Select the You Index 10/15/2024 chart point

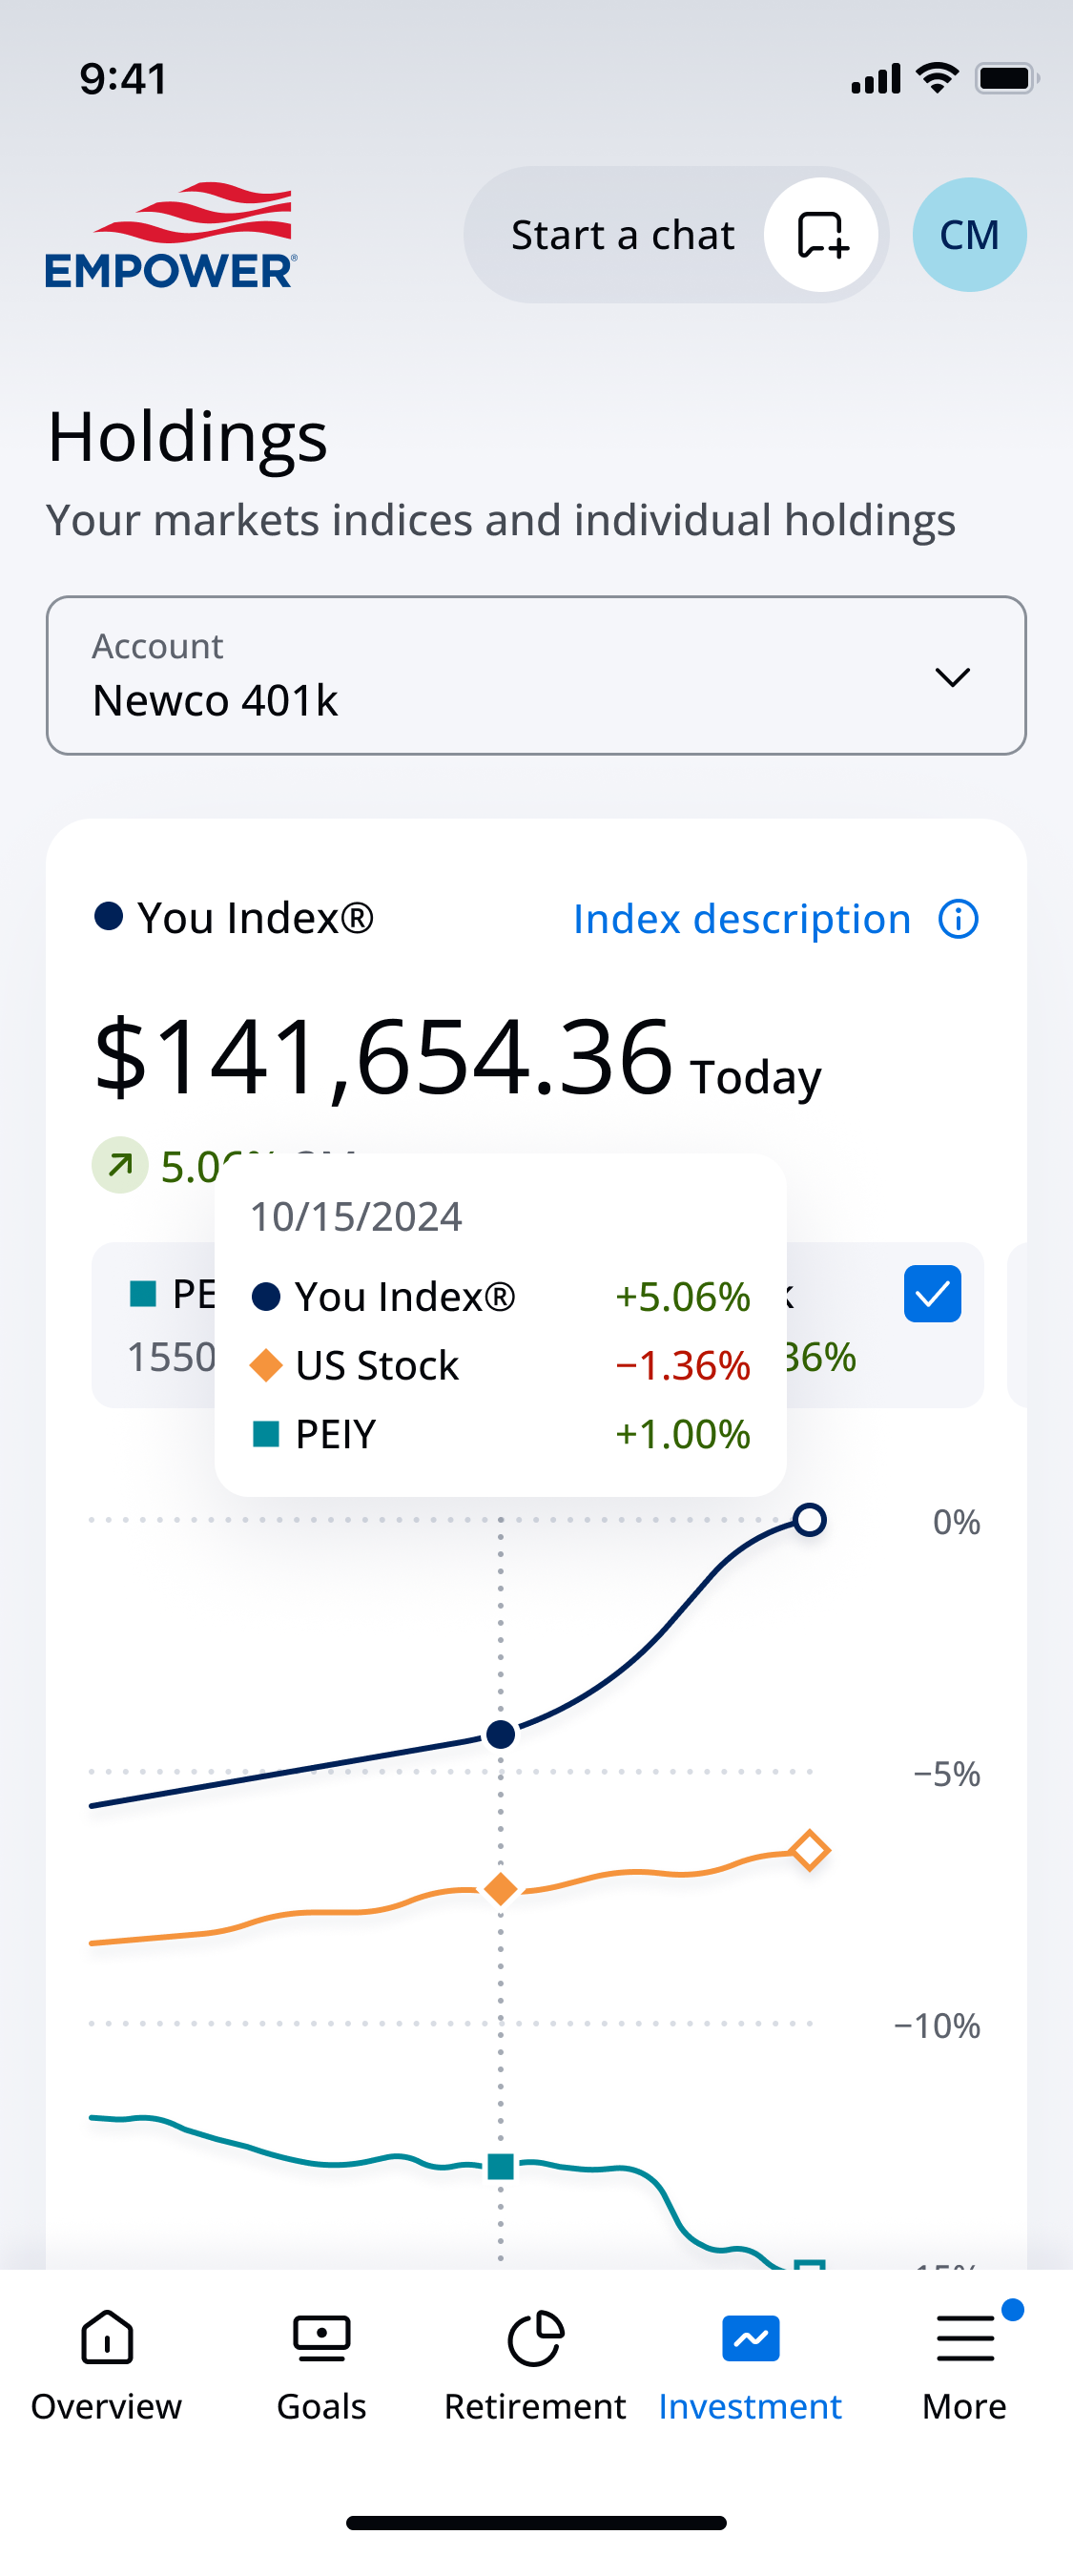(x=501, y=1734)
